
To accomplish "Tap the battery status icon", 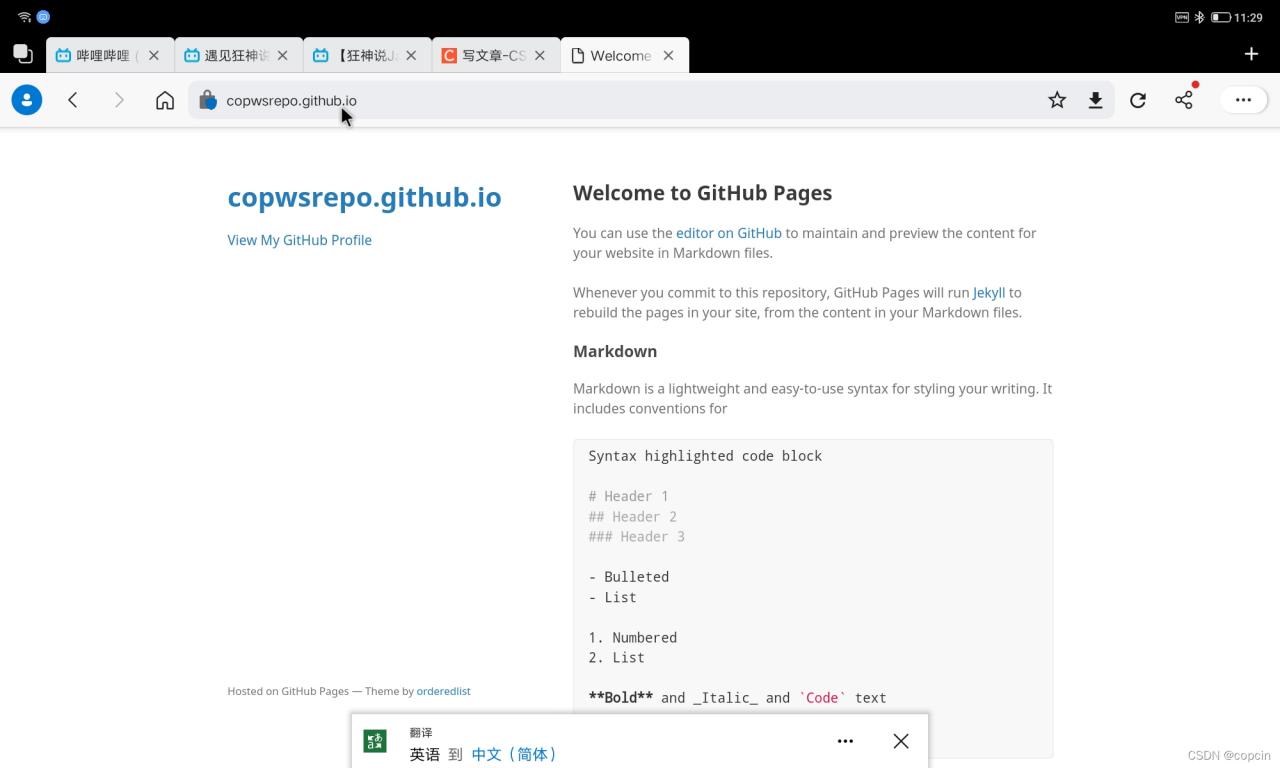I will coord(1220,17).
